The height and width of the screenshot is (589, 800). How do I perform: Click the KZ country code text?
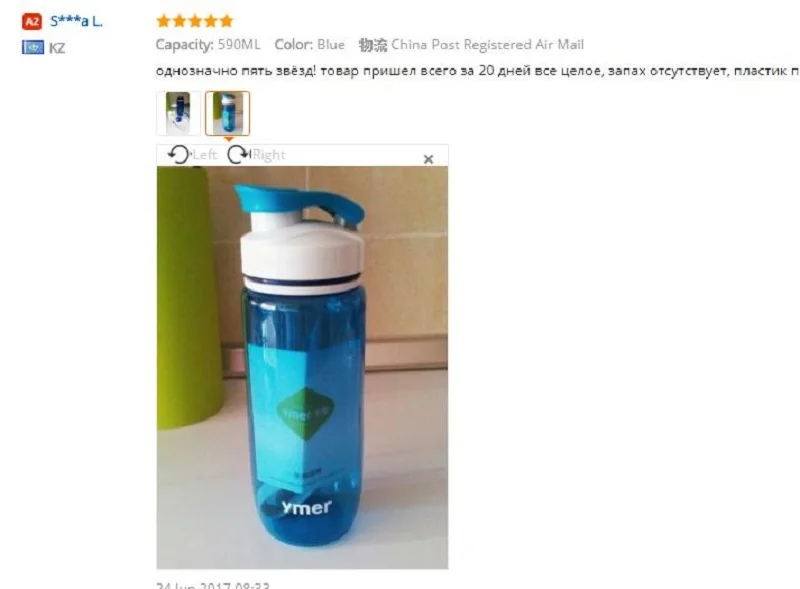click(x=57, y=48)
